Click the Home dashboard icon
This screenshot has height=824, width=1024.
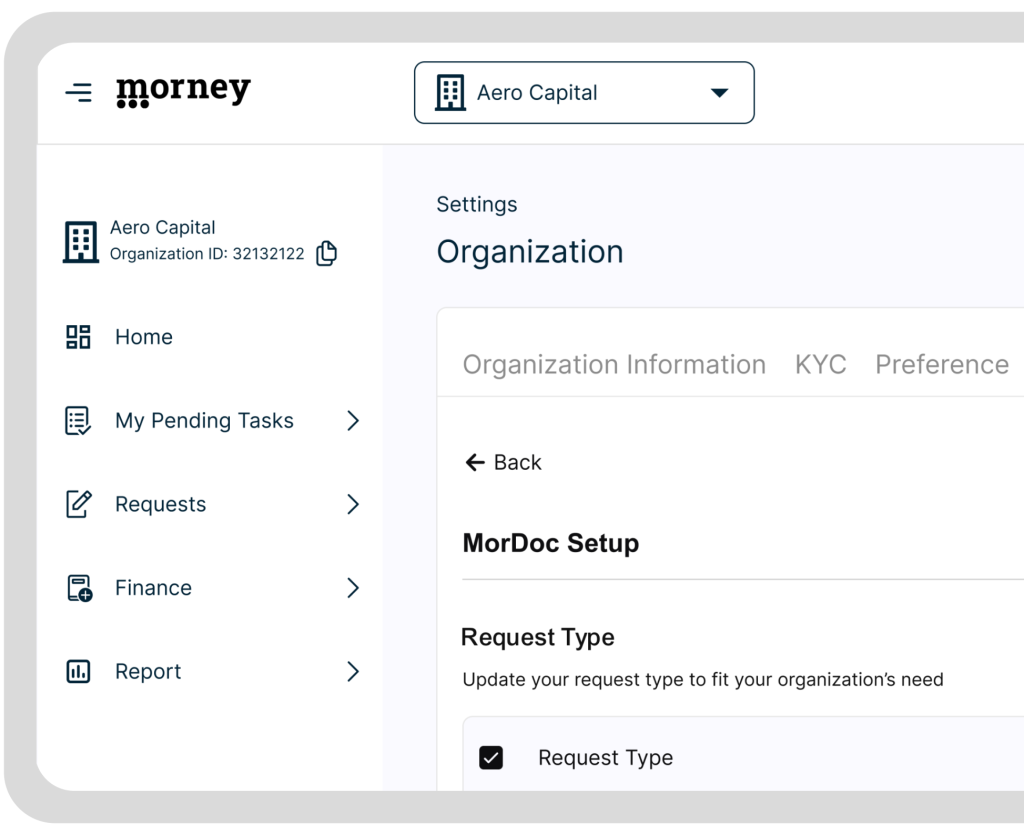tap(78, 337)
